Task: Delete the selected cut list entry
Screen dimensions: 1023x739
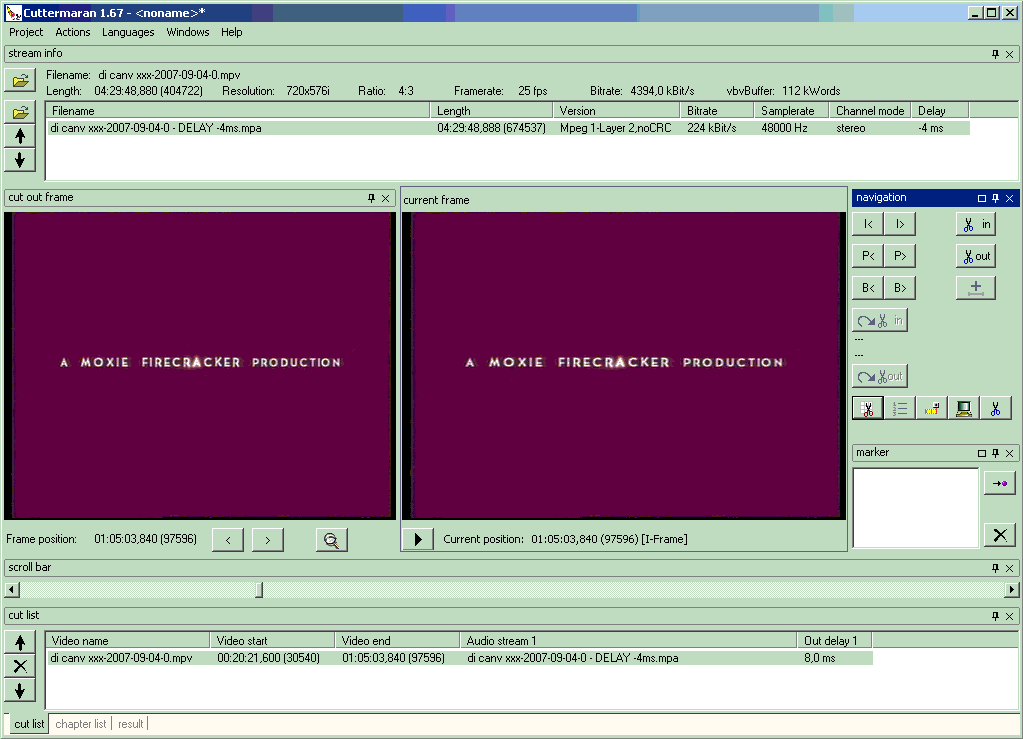Action: pos(20,666)
